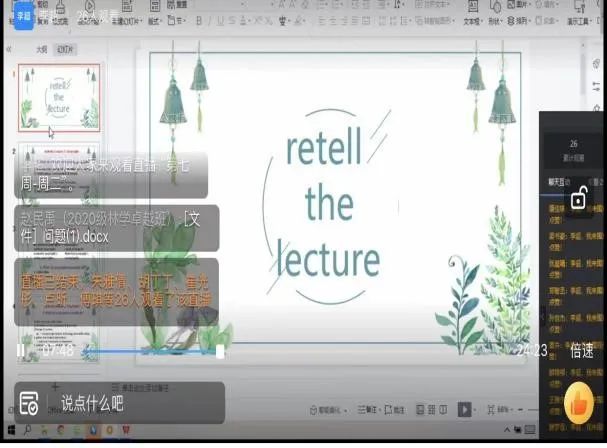607x448 pixels.
Task: Open 智能美化 smart beautify in status bar
Action: click(x=328, y=410)
